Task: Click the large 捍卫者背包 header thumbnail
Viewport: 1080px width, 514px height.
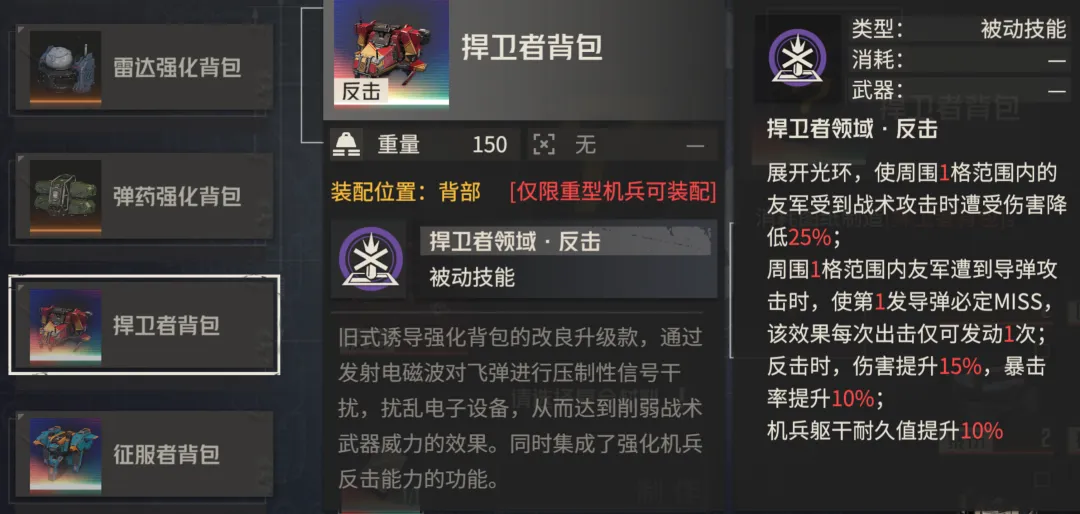Action: tap(391, 53)
